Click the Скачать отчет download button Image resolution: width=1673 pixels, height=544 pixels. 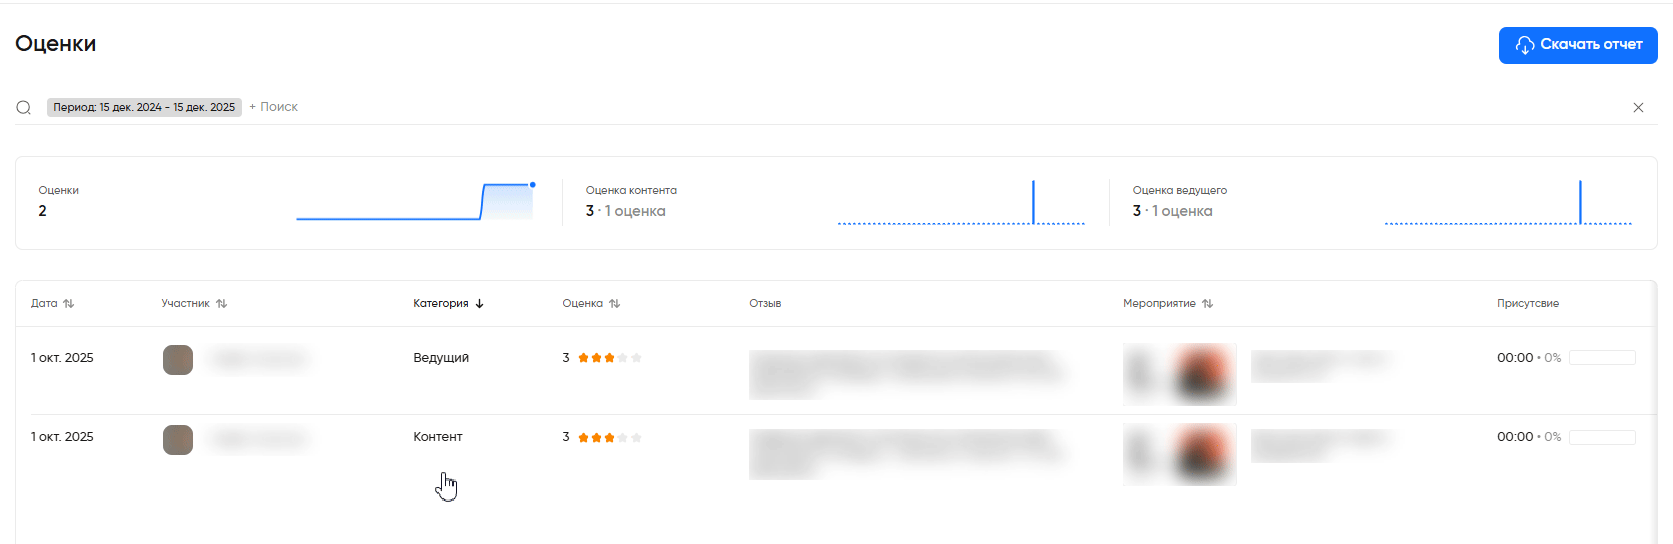point(1577,45)
